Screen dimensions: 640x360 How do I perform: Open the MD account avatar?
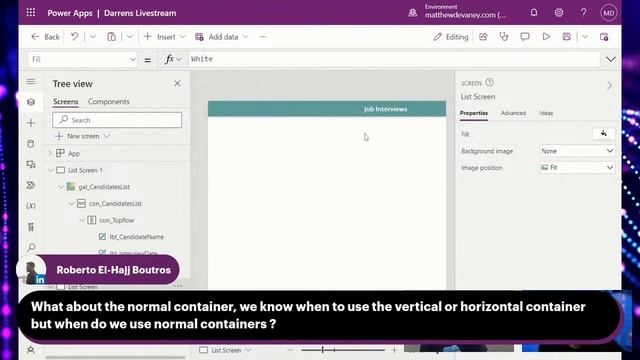point(608,13)
